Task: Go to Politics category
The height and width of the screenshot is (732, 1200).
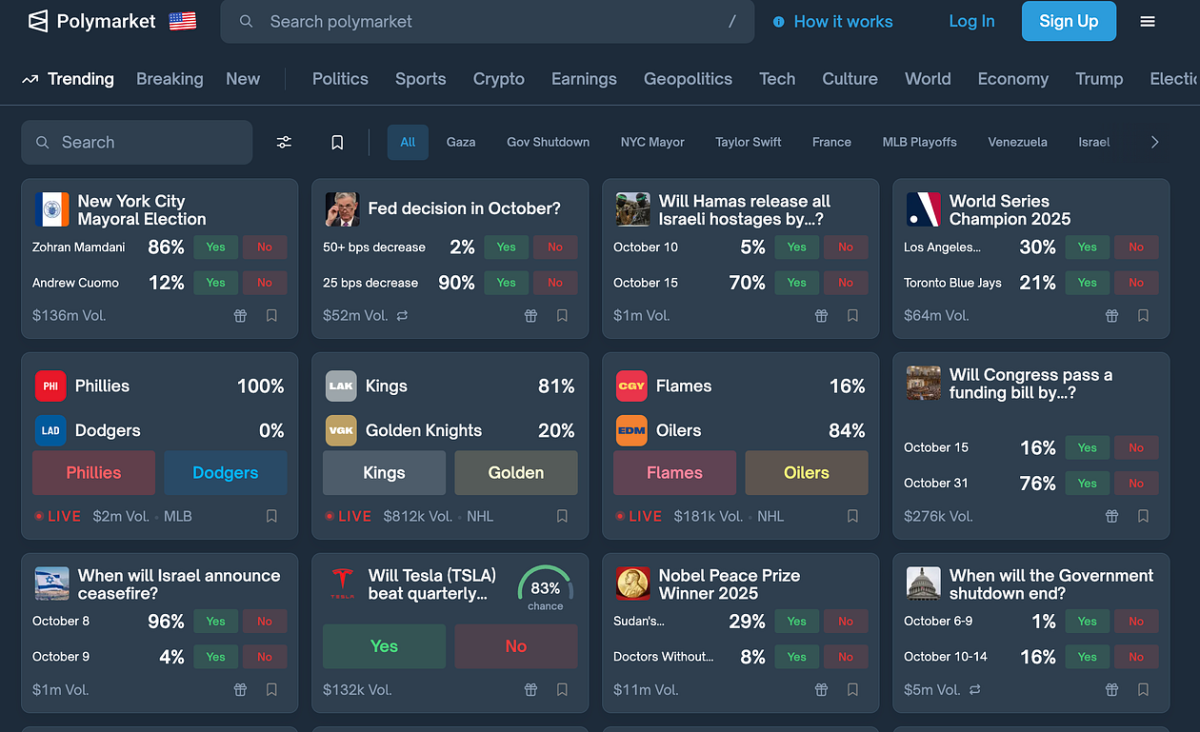Action: [x=340, y=79]
